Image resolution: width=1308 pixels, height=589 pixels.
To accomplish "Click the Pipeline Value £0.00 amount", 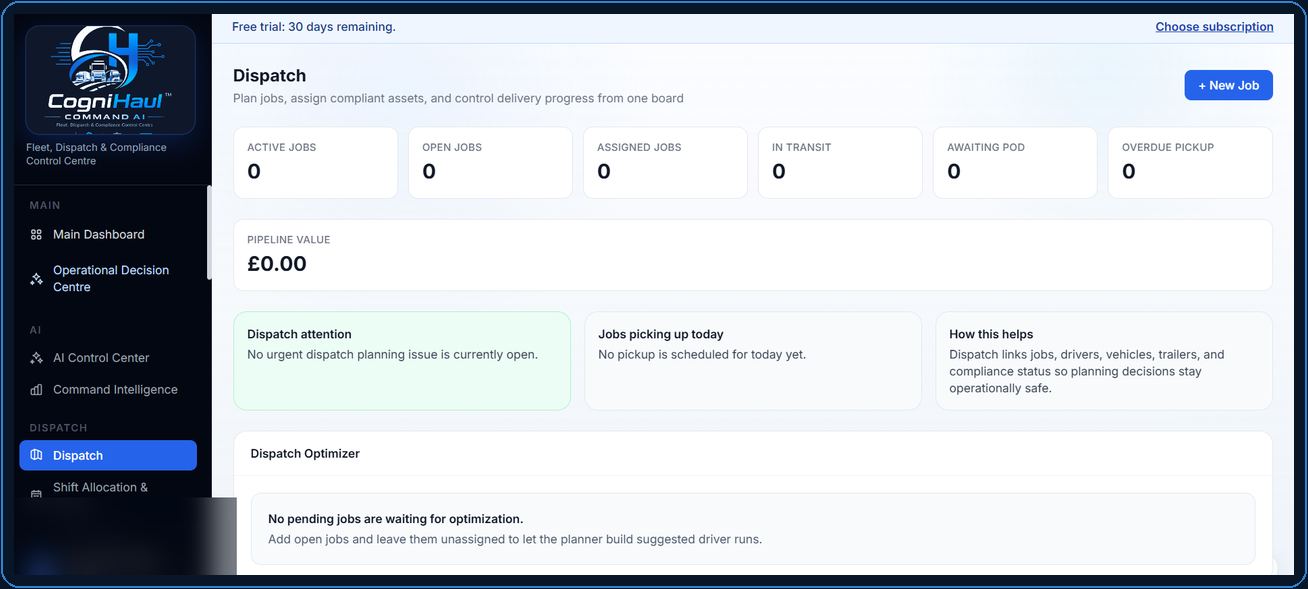I will click(x=277, y=264).
